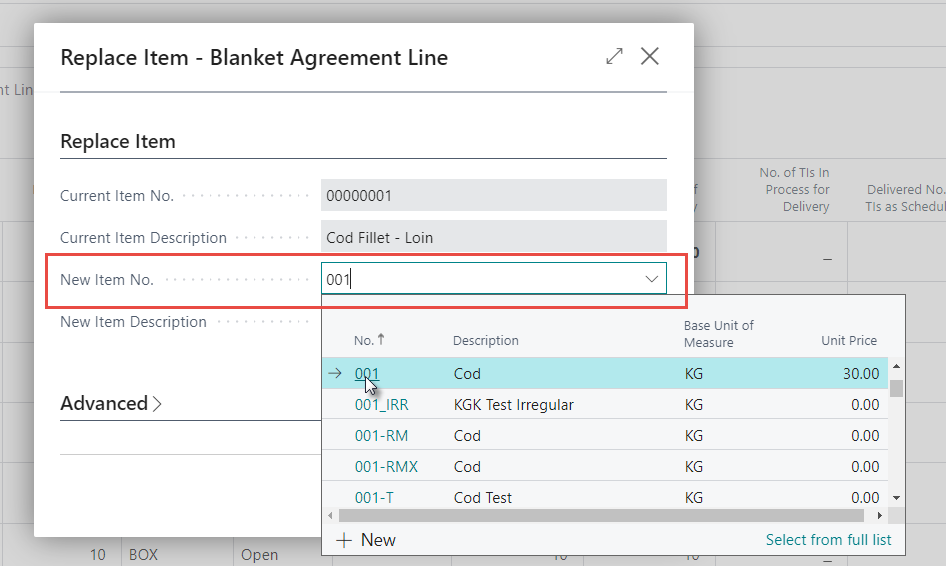
Task: Click the Unit Price column header
Action: point(848,341)
